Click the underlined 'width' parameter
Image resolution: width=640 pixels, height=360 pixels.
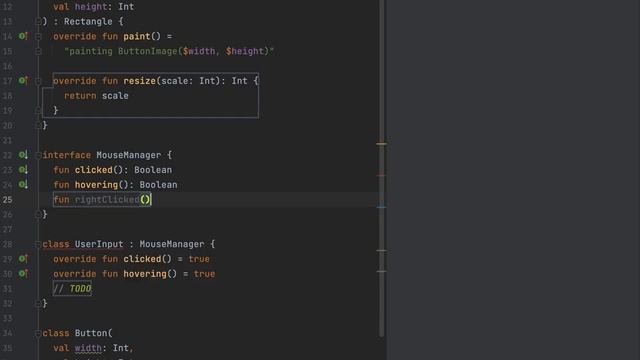[x=88, y=348]
